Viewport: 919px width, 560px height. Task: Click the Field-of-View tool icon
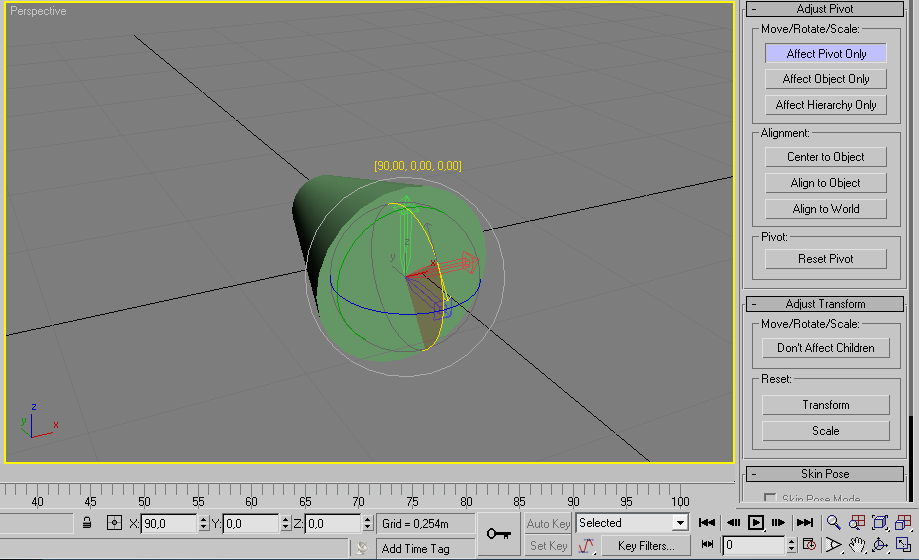[834, 545]
